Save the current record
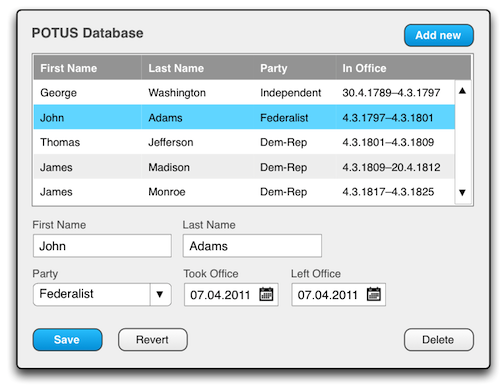Viewport: 504px width, 389px height. (67, 340)
